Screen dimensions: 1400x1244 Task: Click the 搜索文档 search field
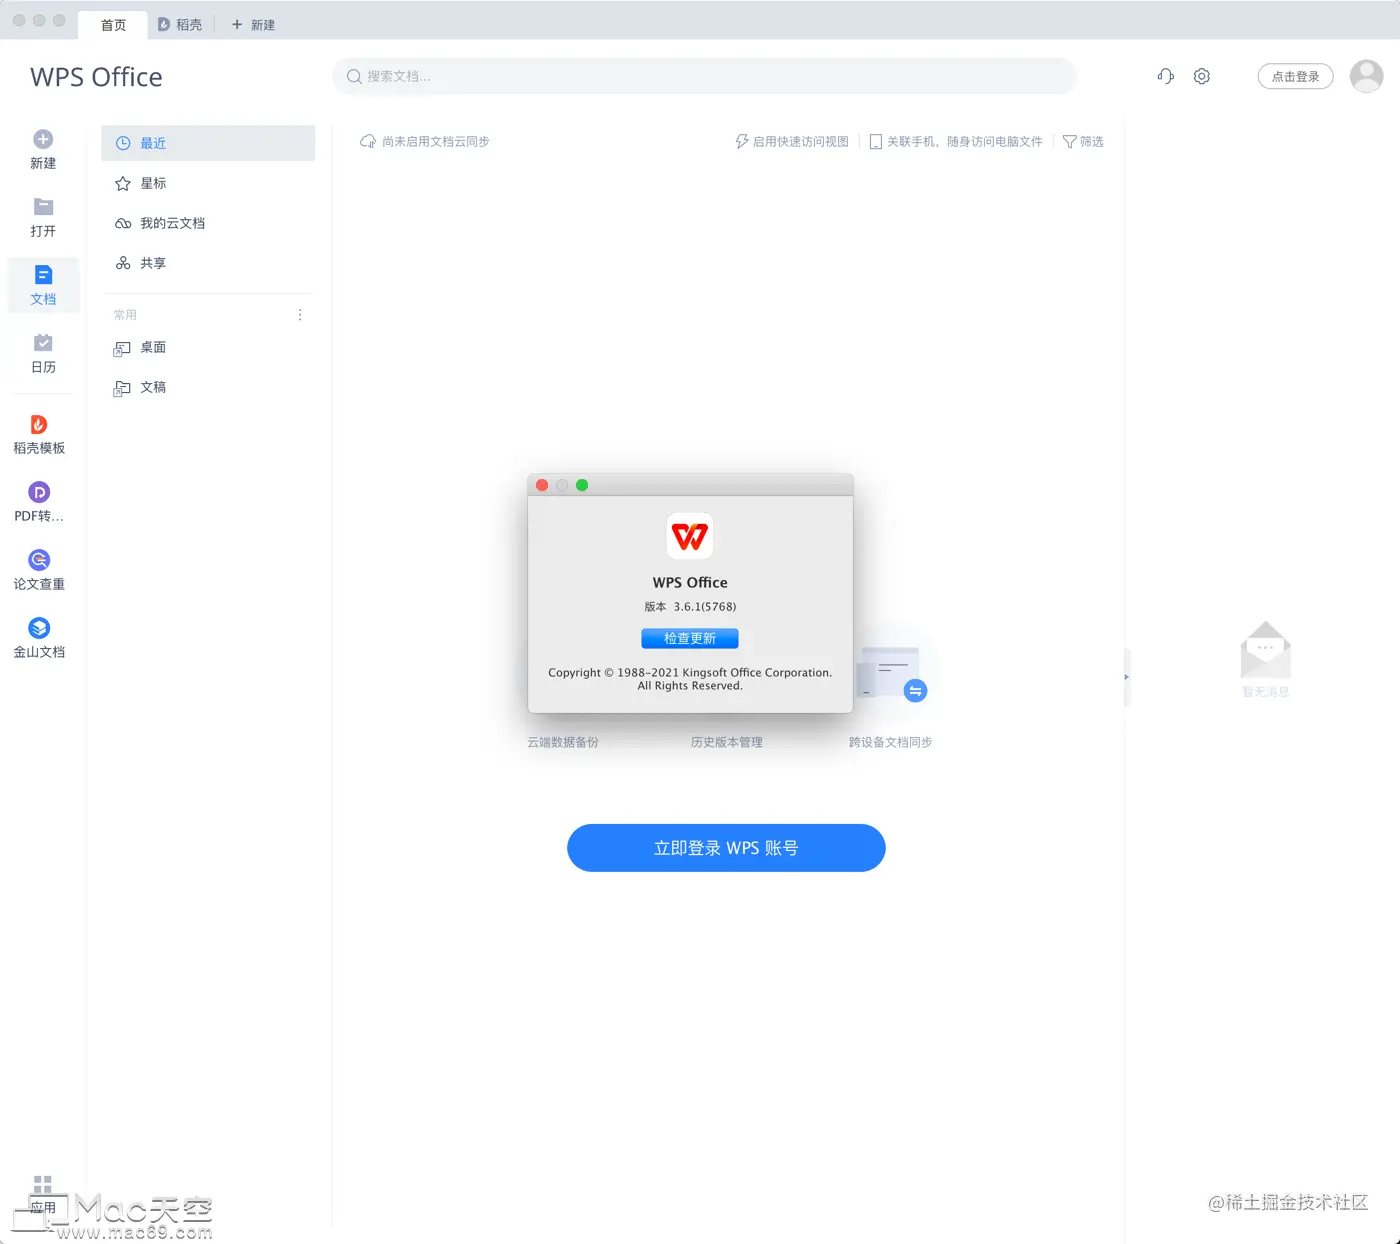[x=704, y=76]
